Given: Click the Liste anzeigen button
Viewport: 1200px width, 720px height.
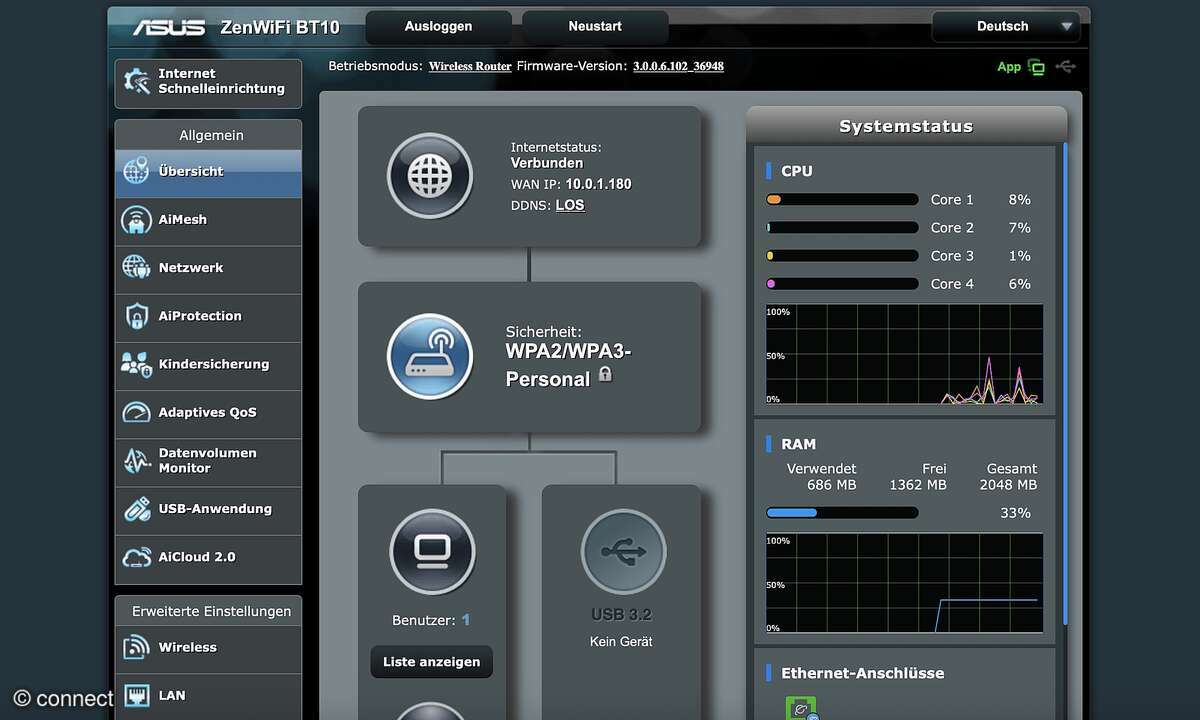Looking at the screenshot, I should [x=431, y=662].
